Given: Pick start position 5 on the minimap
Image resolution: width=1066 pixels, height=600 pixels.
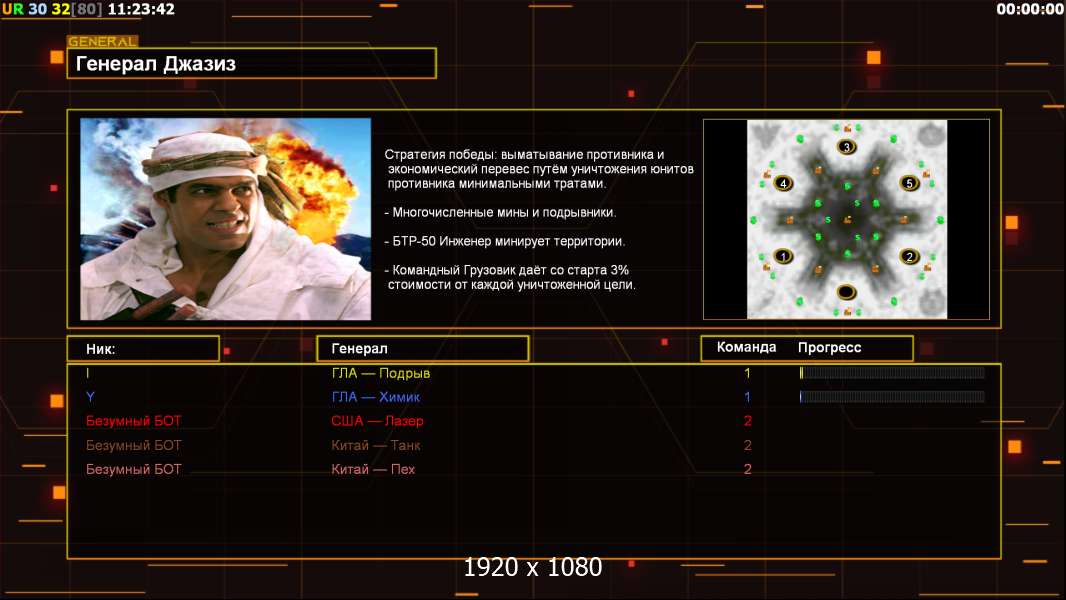Looking at the screenshot, I should pyautogui.click(x=909, y=183).
